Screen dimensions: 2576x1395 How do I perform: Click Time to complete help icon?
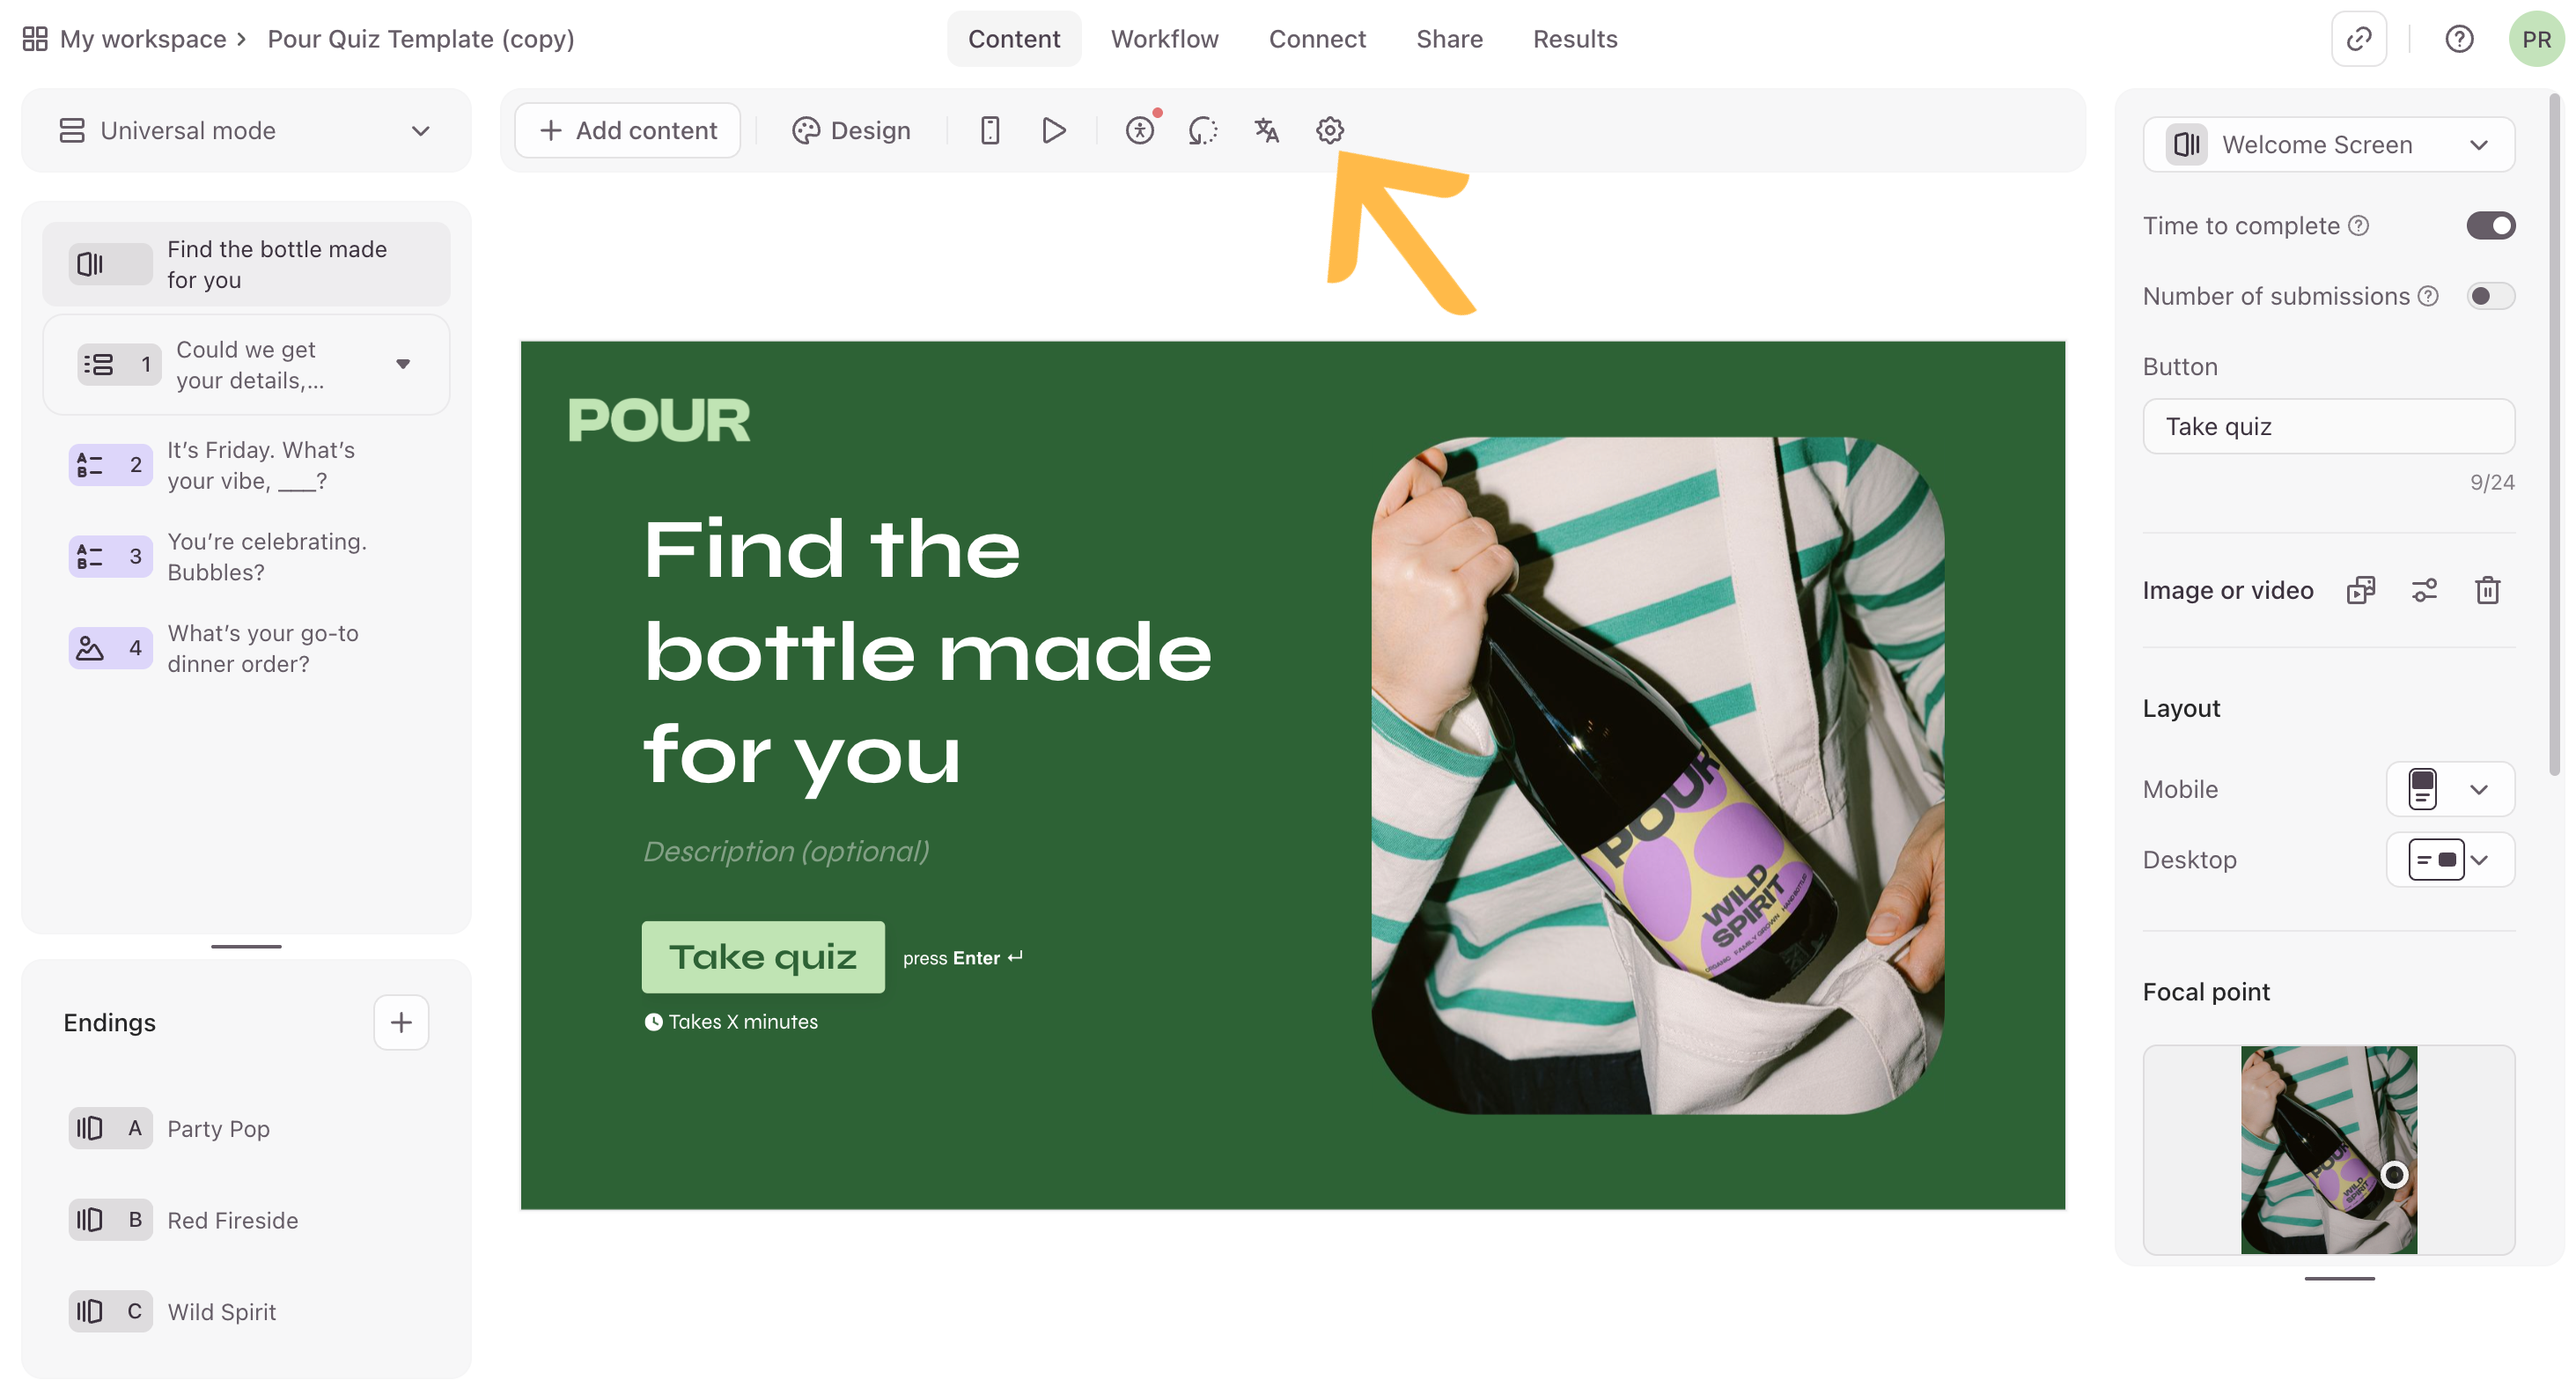click(2358, 226)
